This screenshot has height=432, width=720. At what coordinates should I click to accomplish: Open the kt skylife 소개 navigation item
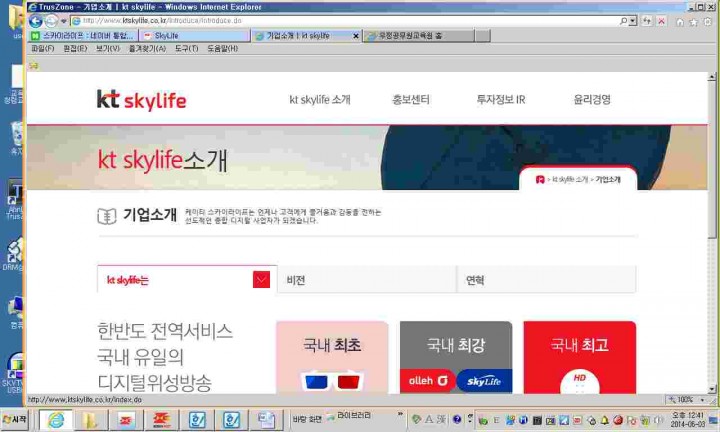point(320,100)
